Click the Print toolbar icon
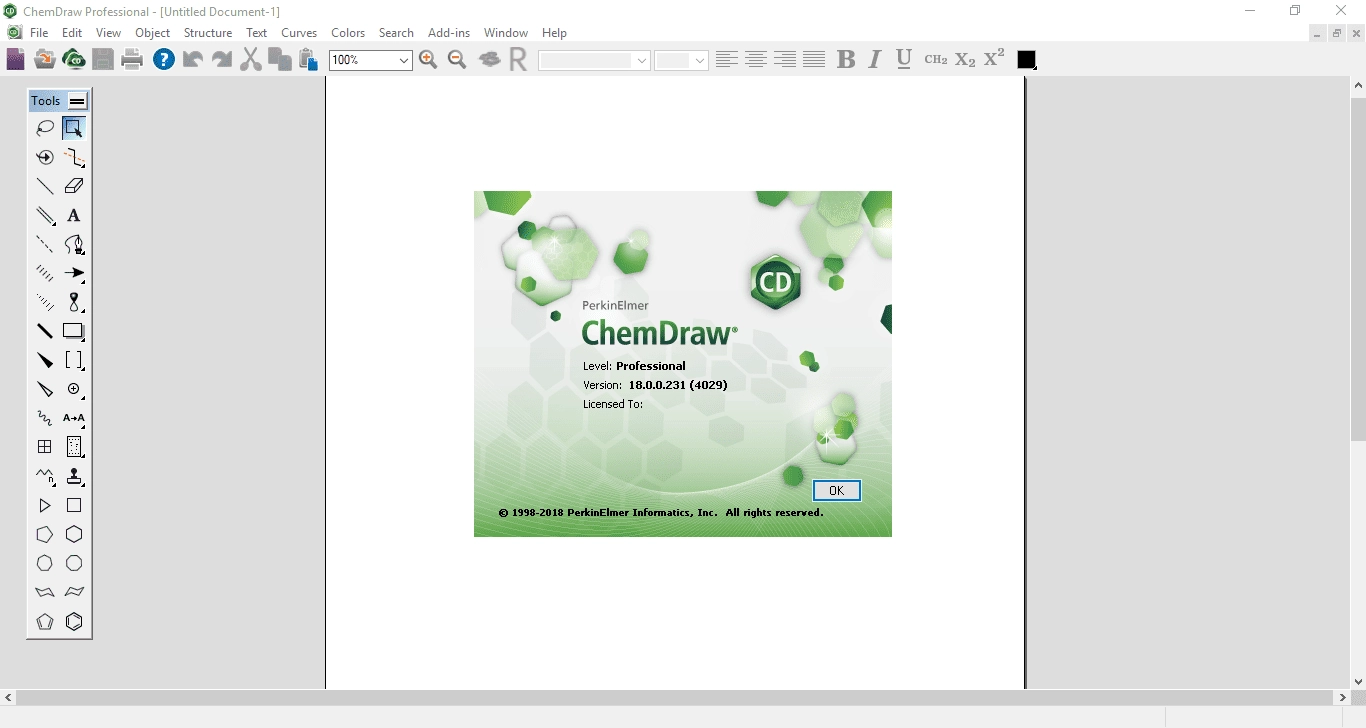The image size is (1366, 728). click(132, 60)
